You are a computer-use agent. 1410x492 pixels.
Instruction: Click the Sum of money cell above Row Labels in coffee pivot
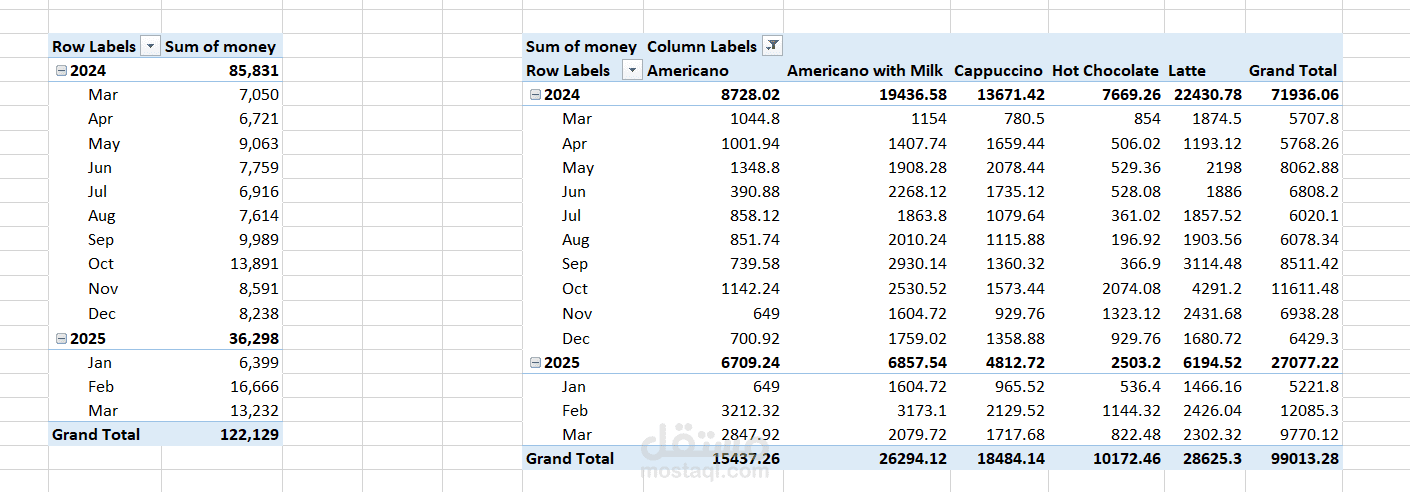(581, 46)
